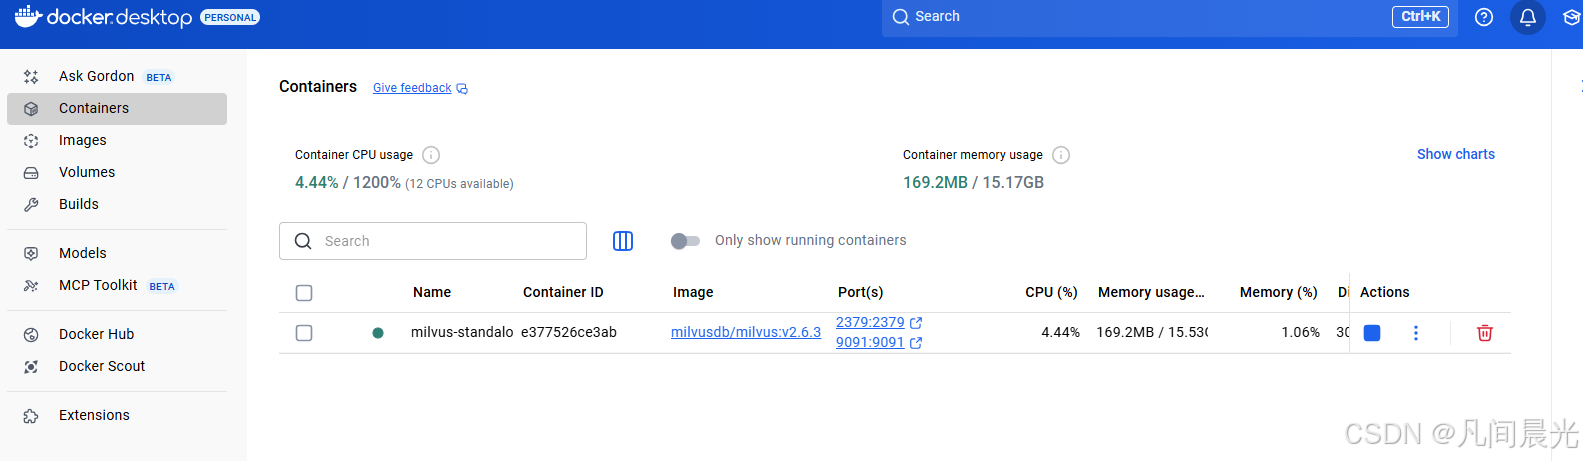Screen dimensions: 1583x461
Task: Check the milvus-standalone row checkbox
Action: pyautogui.click(x=304, y=333)
